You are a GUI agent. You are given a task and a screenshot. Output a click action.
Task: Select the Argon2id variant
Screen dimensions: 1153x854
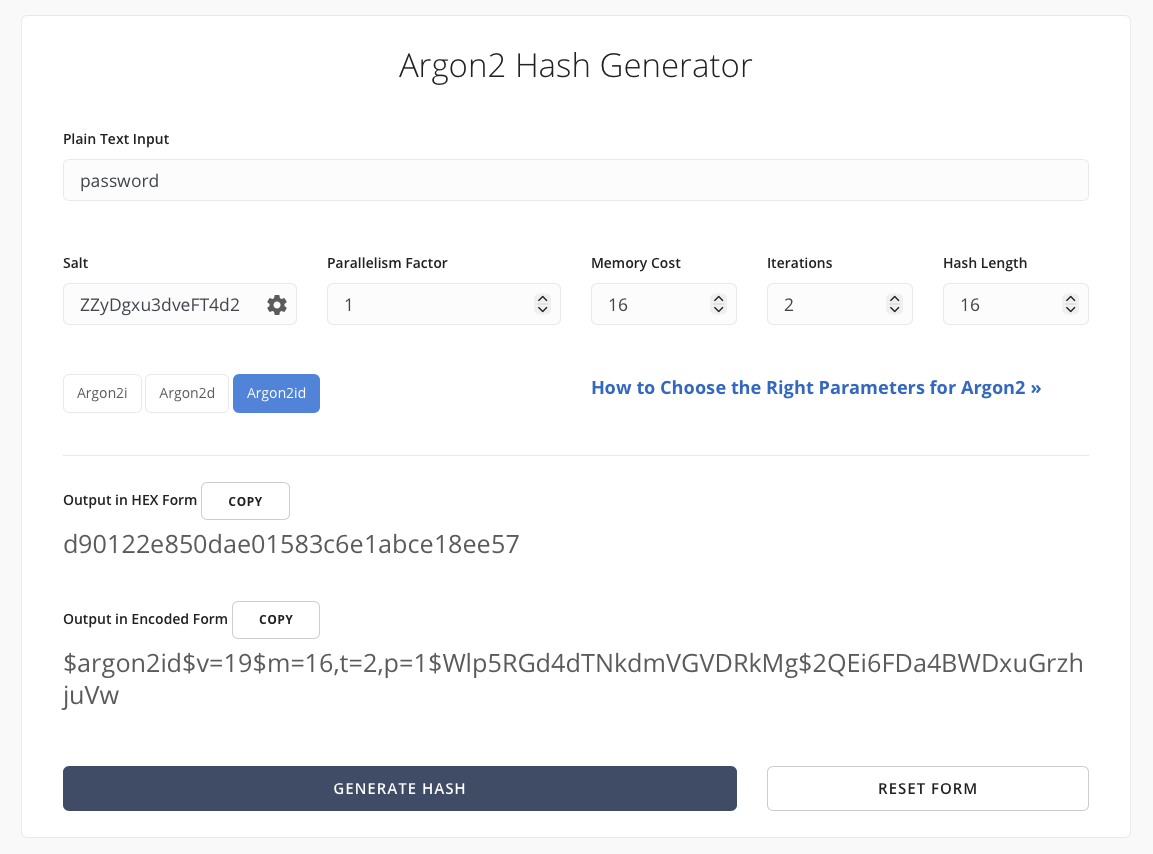point(276,393)
